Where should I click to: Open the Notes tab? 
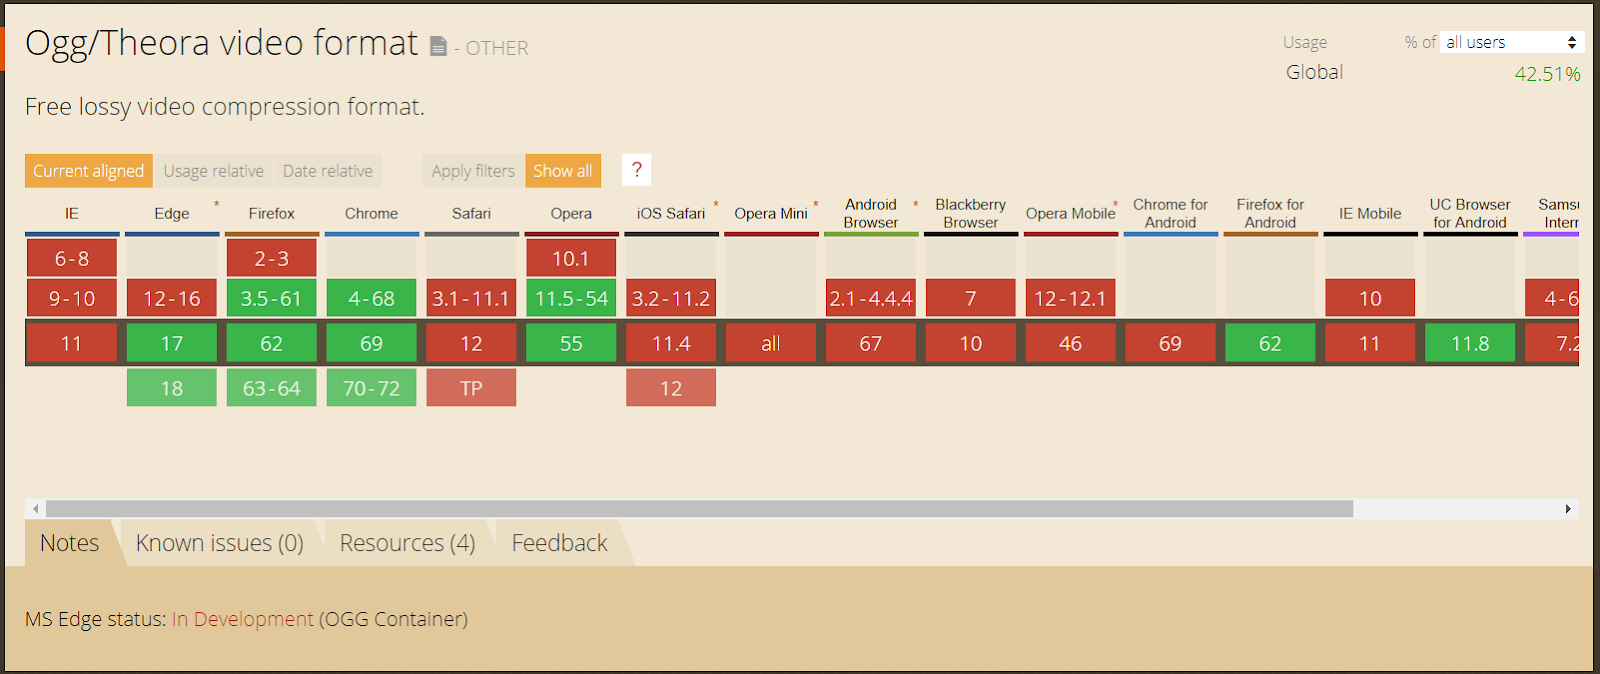[x=70, y=543]
